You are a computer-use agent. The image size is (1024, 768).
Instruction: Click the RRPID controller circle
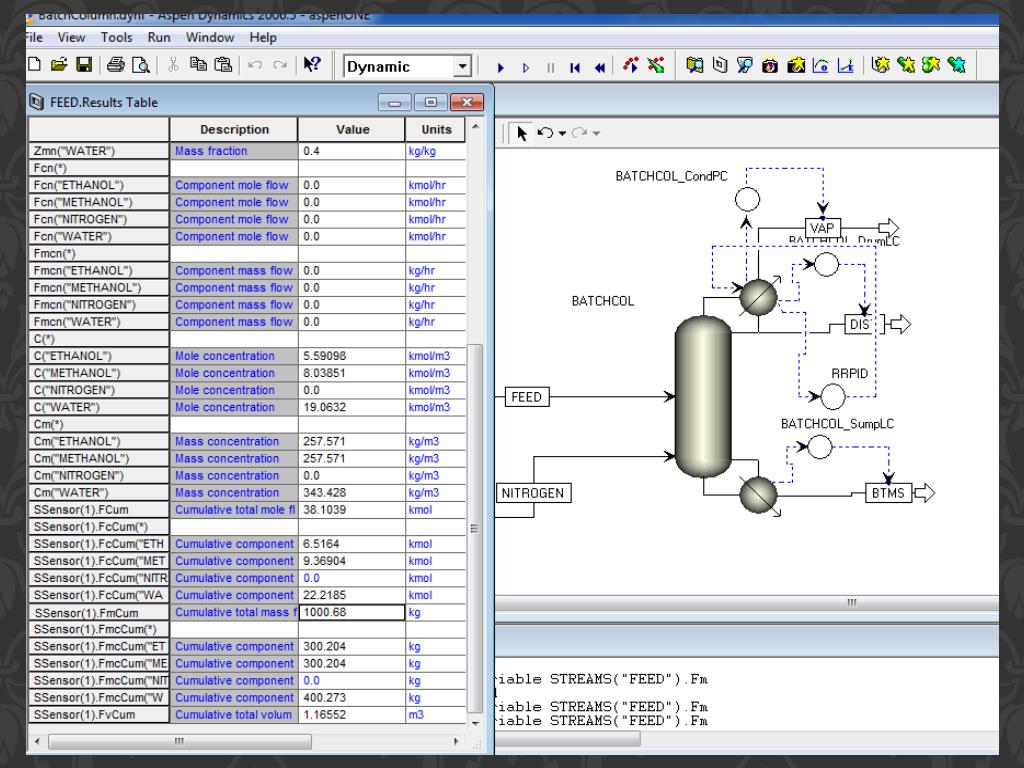[832, 396]
